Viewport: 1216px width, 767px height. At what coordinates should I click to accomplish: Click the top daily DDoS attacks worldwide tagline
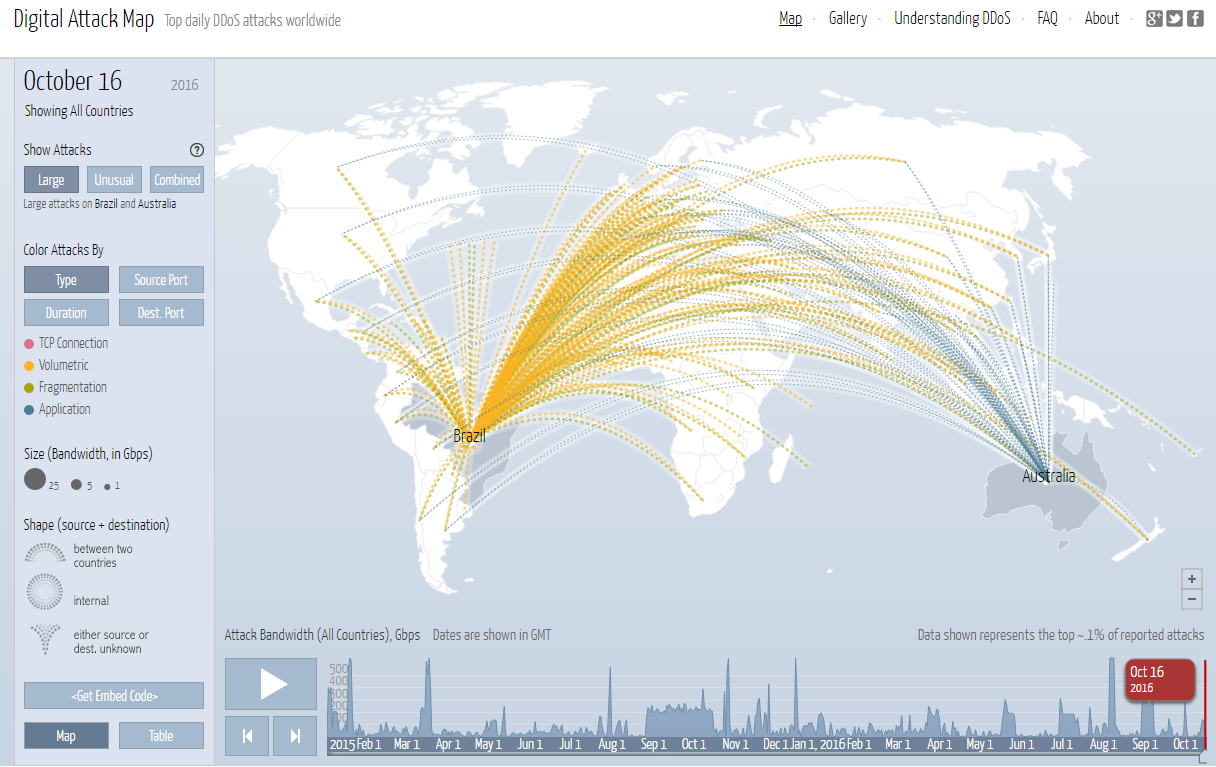(253, 20)
